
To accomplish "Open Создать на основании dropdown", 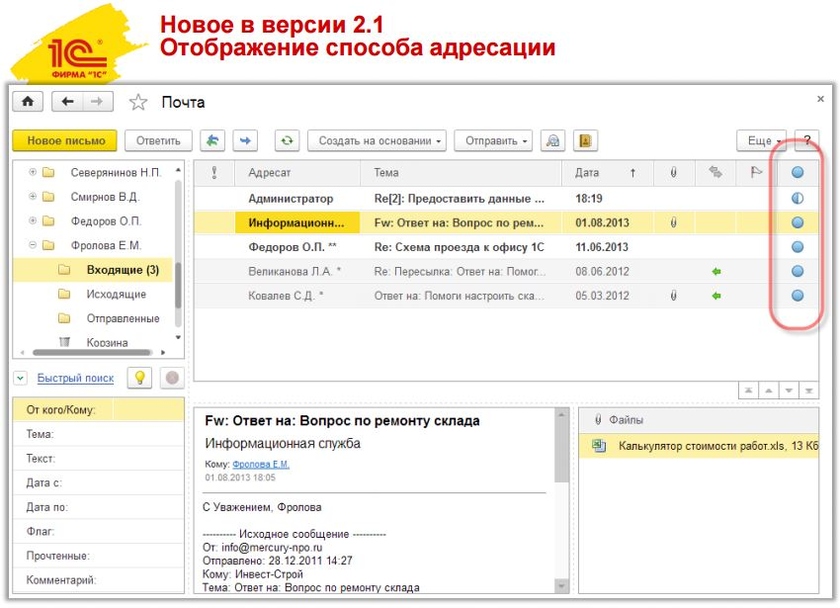I will (x=377, y=141).
